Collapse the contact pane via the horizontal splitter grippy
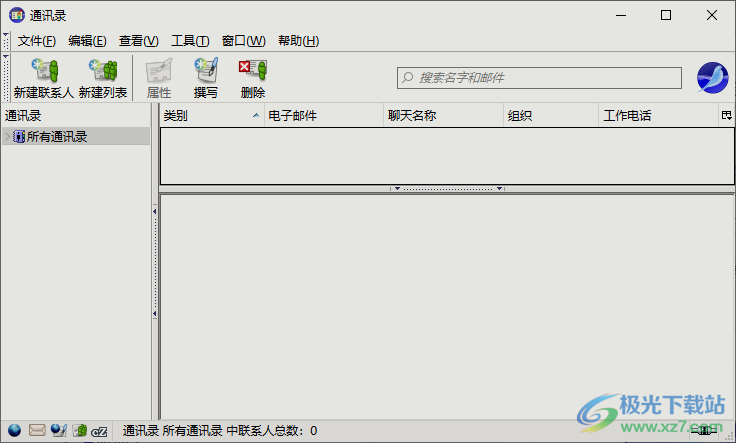The image size is (736, 443). (x=447, y=189)
